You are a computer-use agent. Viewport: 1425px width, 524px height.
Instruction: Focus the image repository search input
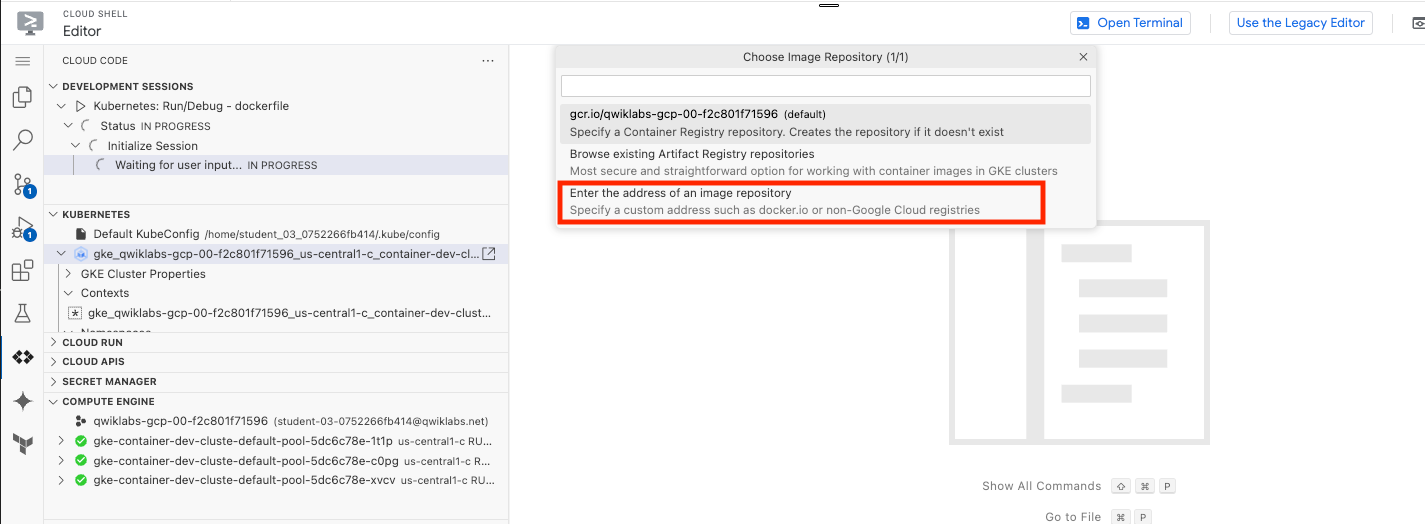[x=826, y=86]
